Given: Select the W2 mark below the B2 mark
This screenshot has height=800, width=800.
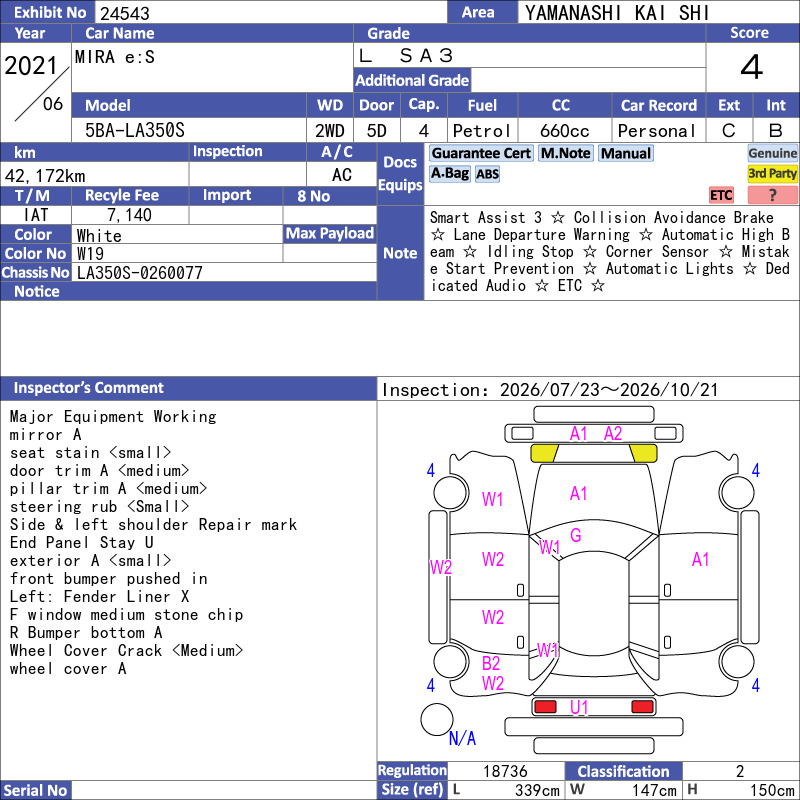Looking at the screenshot, I should [493, 683].
